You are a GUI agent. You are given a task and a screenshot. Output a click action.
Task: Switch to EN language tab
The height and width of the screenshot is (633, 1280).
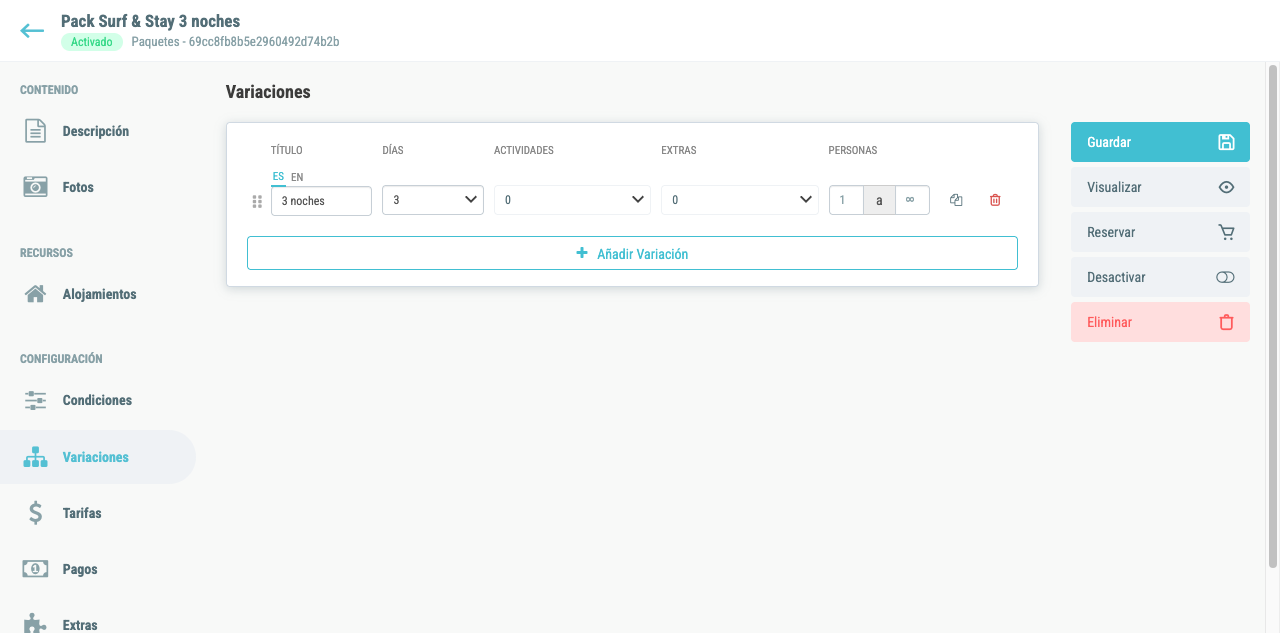coord(297,177)
